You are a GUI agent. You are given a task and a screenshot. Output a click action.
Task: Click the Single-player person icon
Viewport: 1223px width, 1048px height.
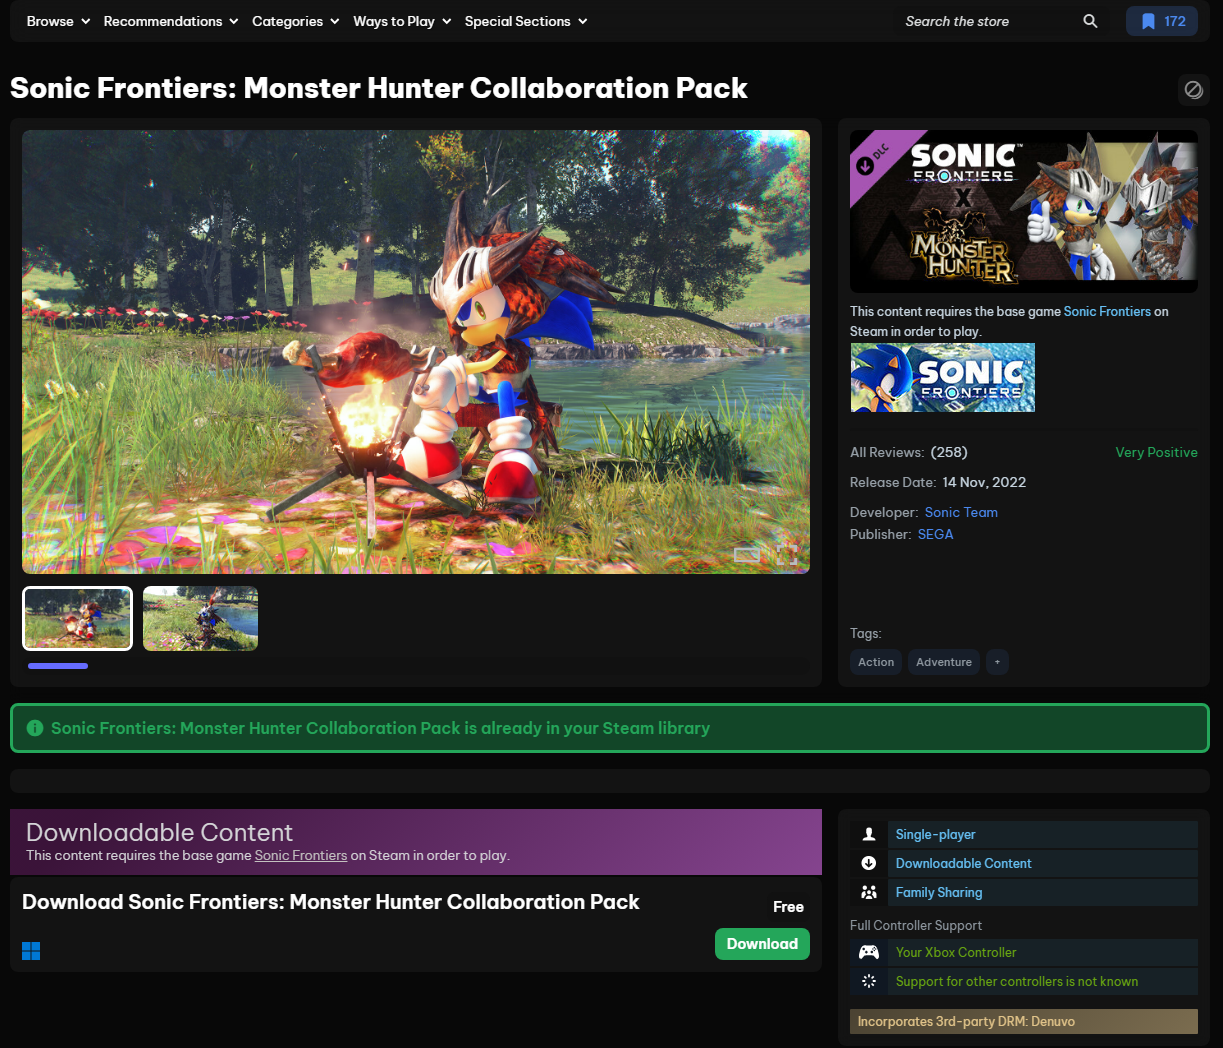pyautogui.click(x=869, y=834)
